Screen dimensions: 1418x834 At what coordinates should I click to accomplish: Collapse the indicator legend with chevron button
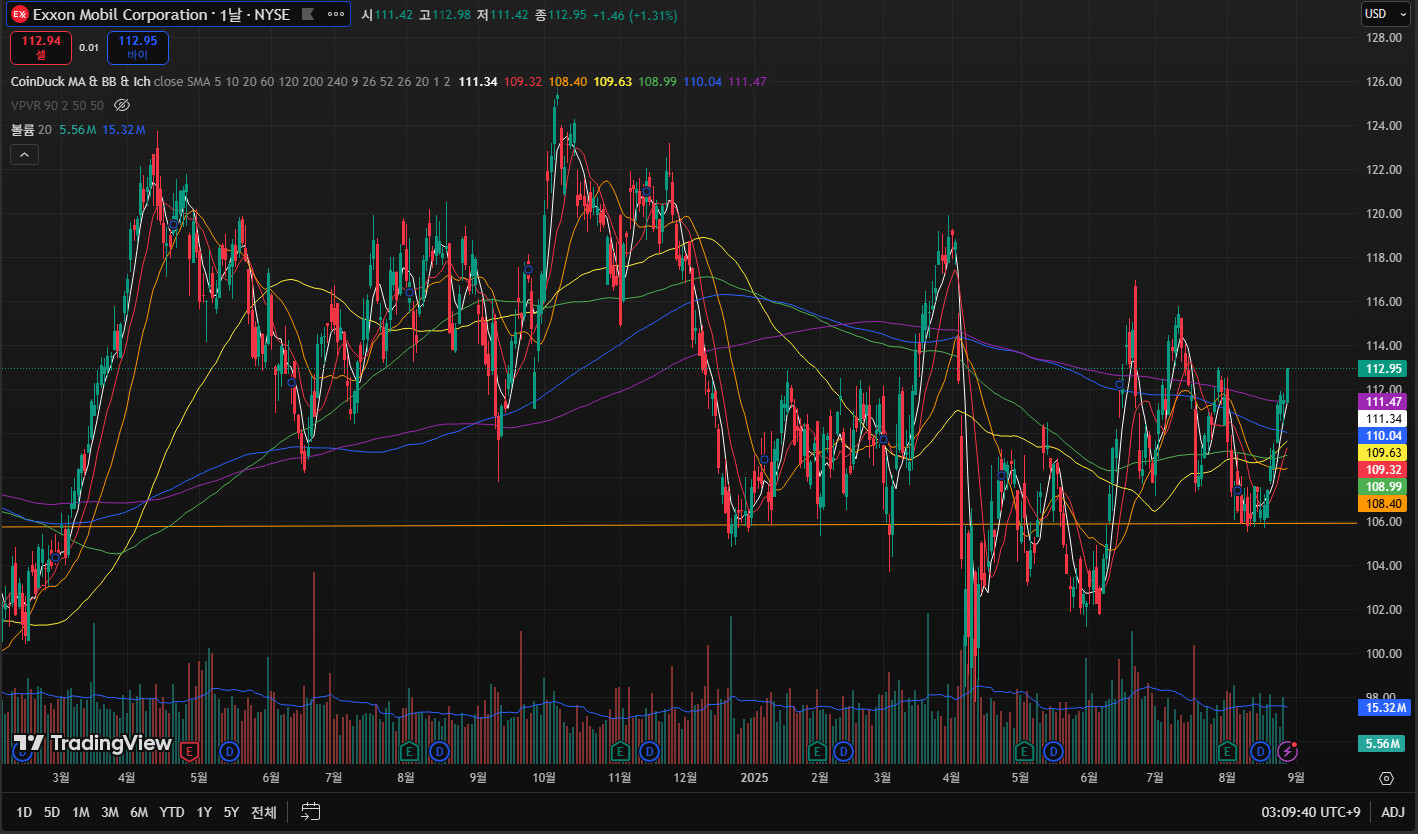tap(24, 154)
